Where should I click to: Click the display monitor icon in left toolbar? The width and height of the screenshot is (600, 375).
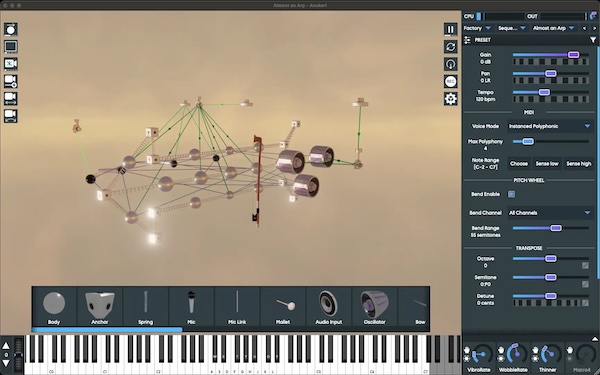pos(11,47)
